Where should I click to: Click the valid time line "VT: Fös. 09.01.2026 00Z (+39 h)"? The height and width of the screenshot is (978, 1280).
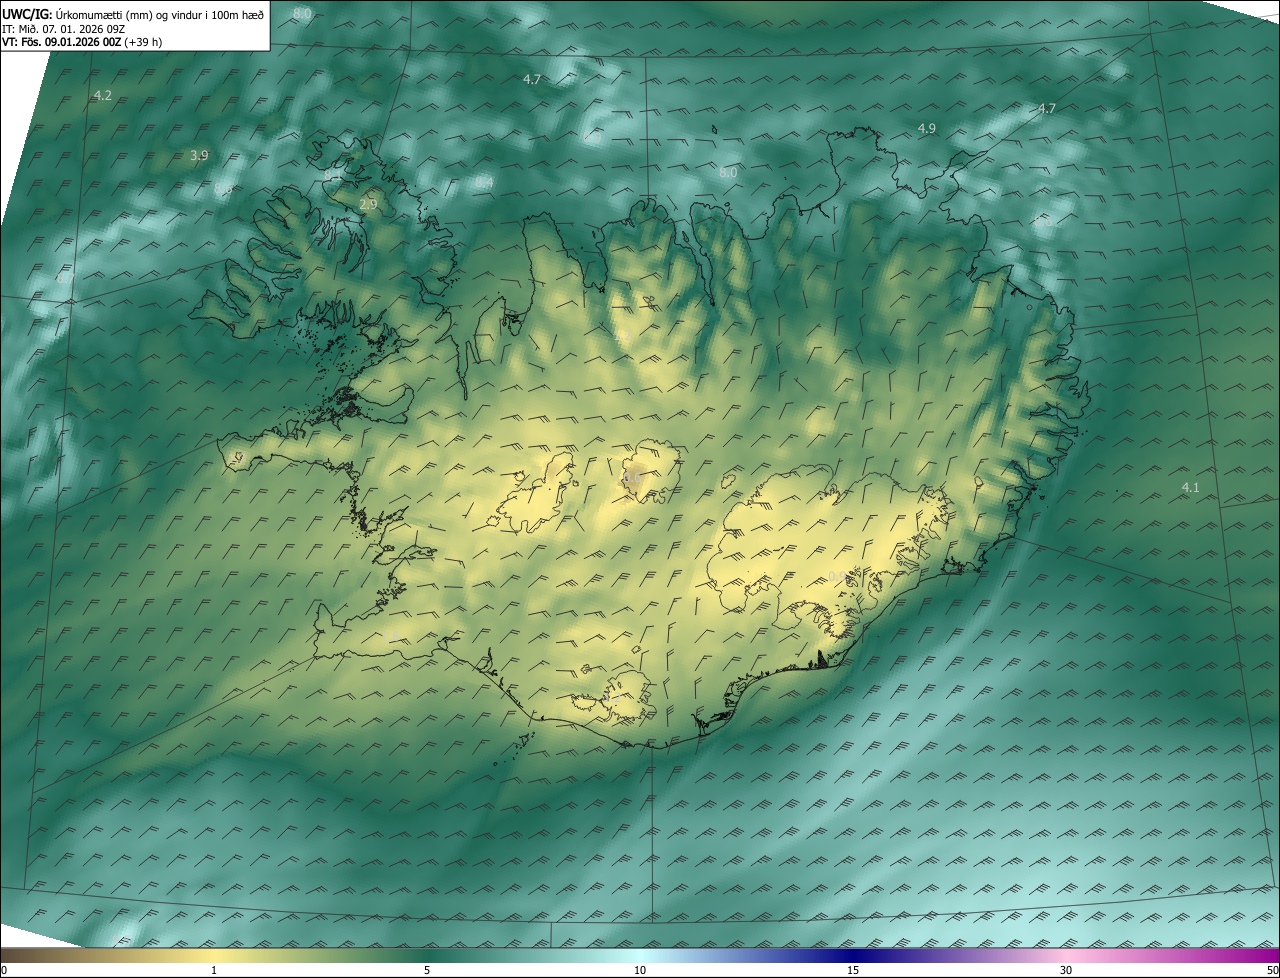click(x=80, y=43)
